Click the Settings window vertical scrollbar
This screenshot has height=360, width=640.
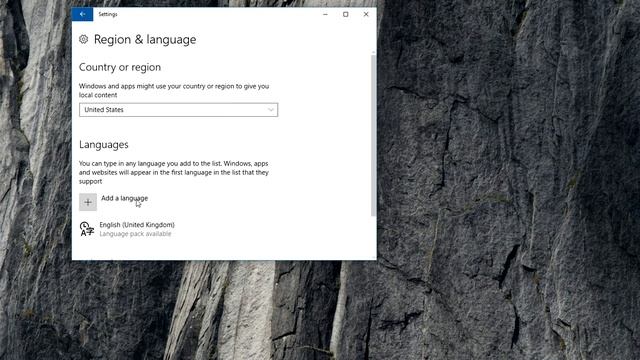point(373,136)
